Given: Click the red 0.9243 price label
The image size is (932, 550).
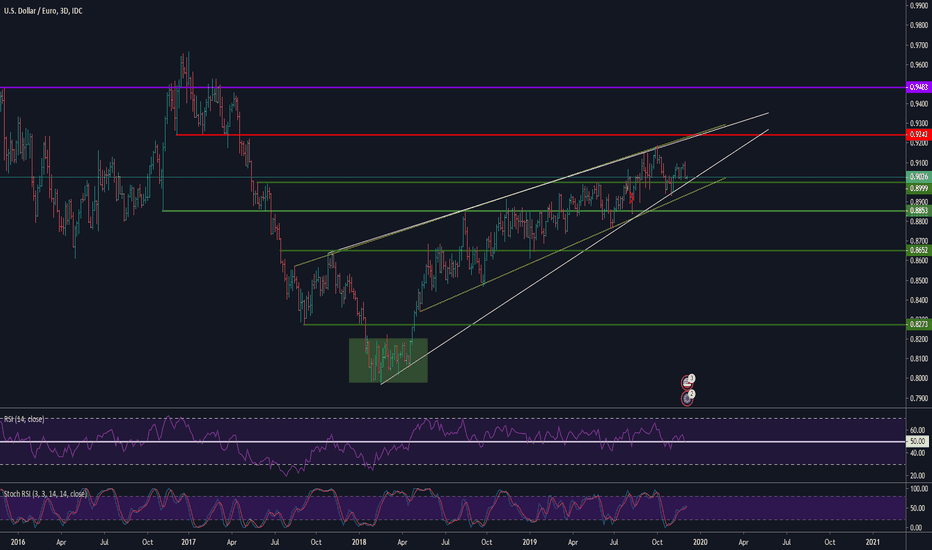Looking at the screenshot, I should click(x=918, y=135).
